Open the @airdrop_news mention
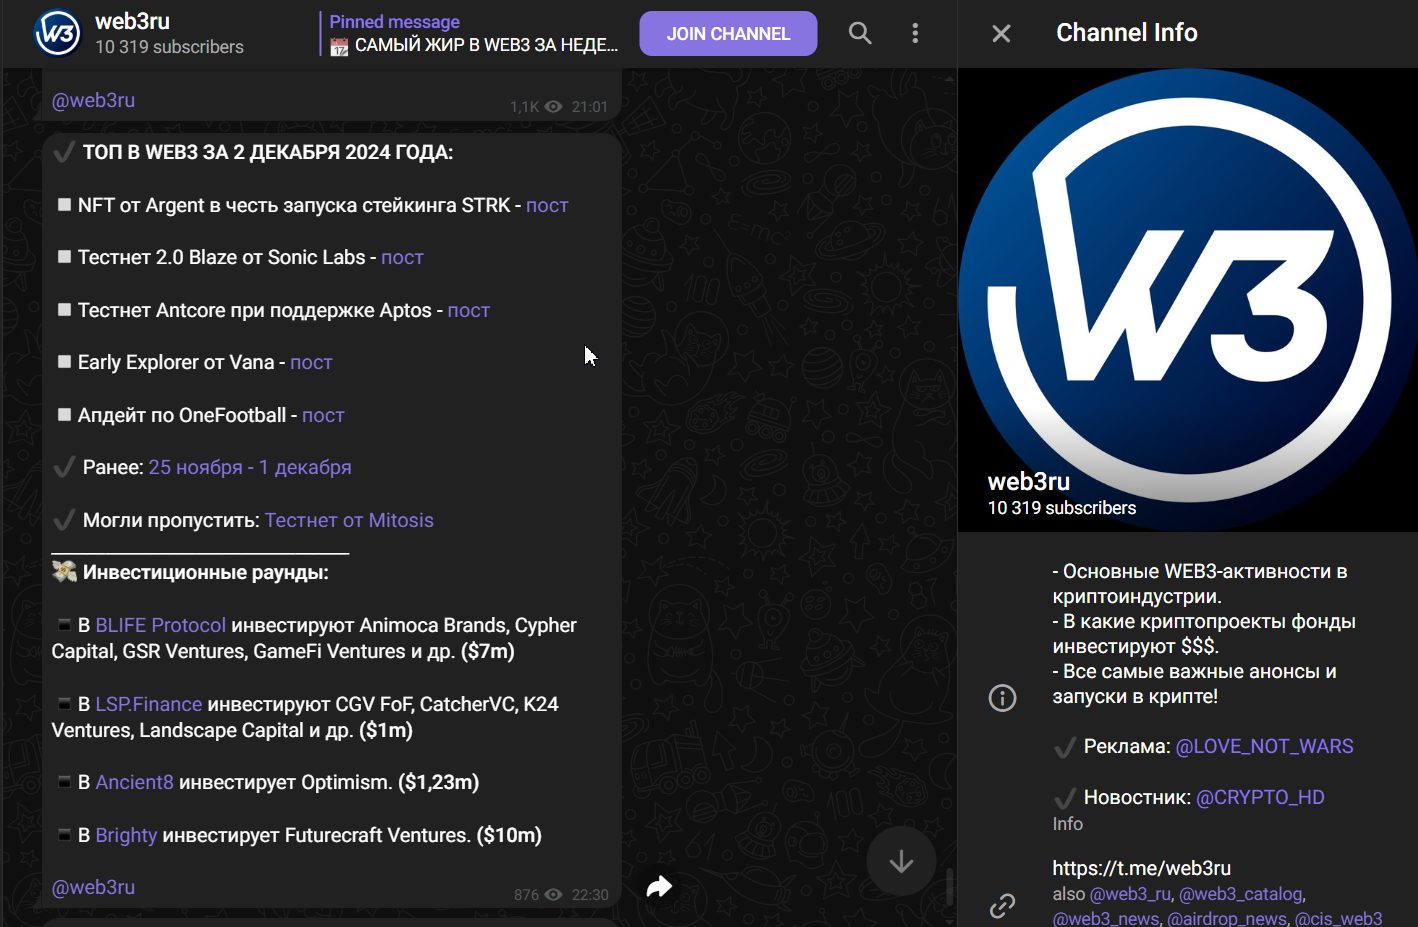 coord(1227,918)
